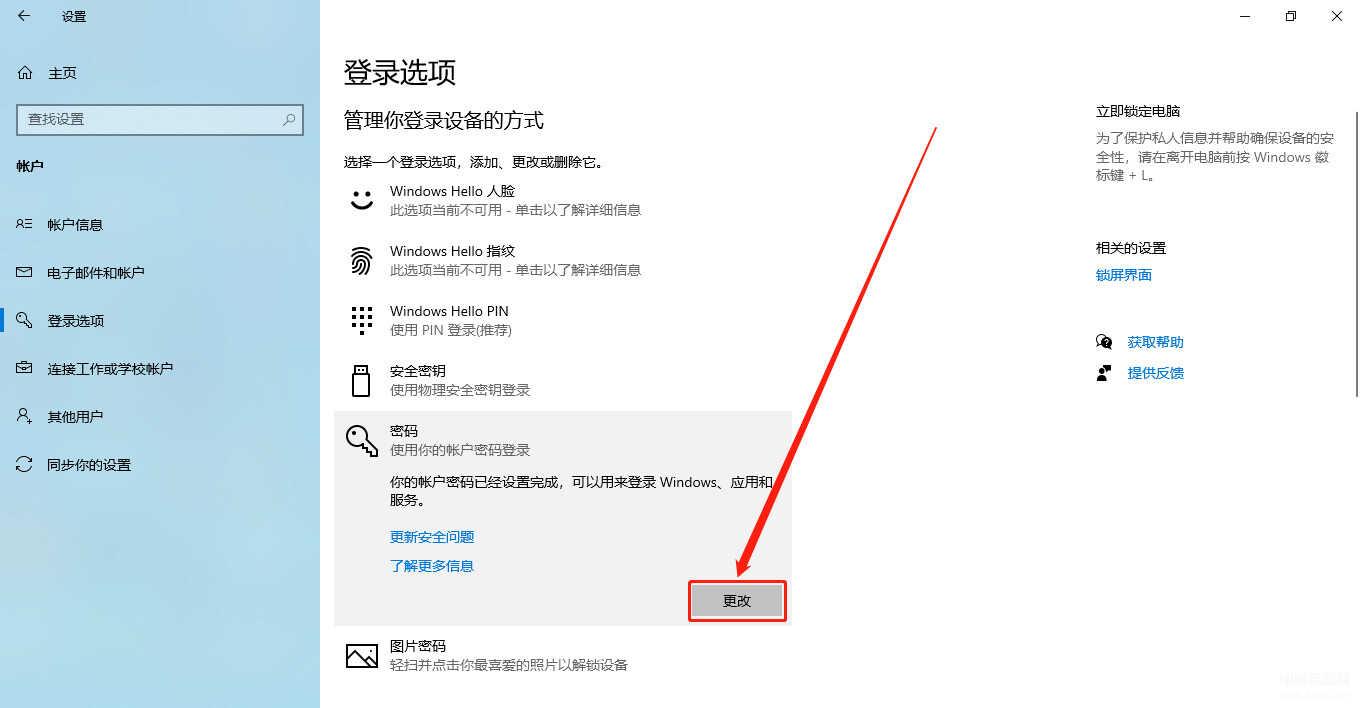Open the 更新安全问题 link
The height and width of the screenshot is (708, 1360).
432,537
